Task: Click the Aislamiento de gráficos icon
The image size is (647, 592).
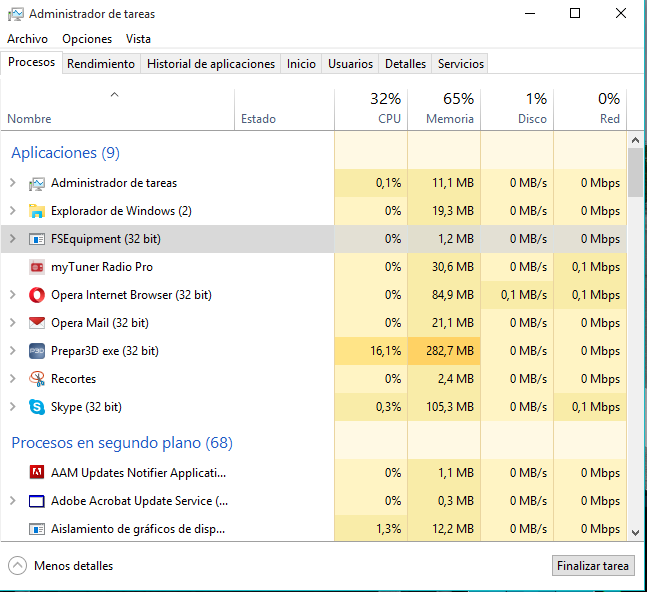Action: 37,529
